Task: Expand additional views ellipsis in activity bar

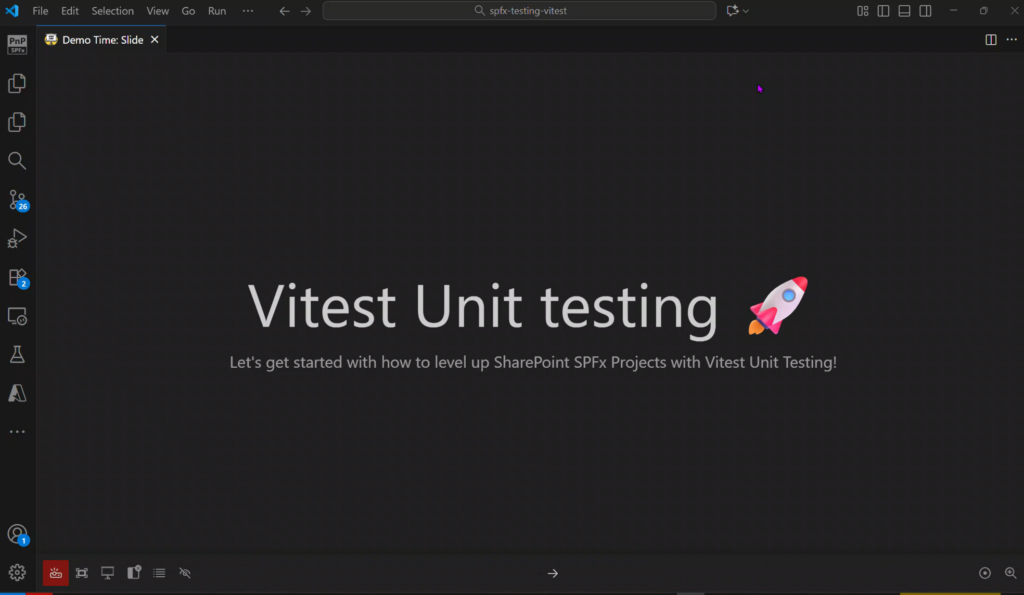Action: (17, 432)
